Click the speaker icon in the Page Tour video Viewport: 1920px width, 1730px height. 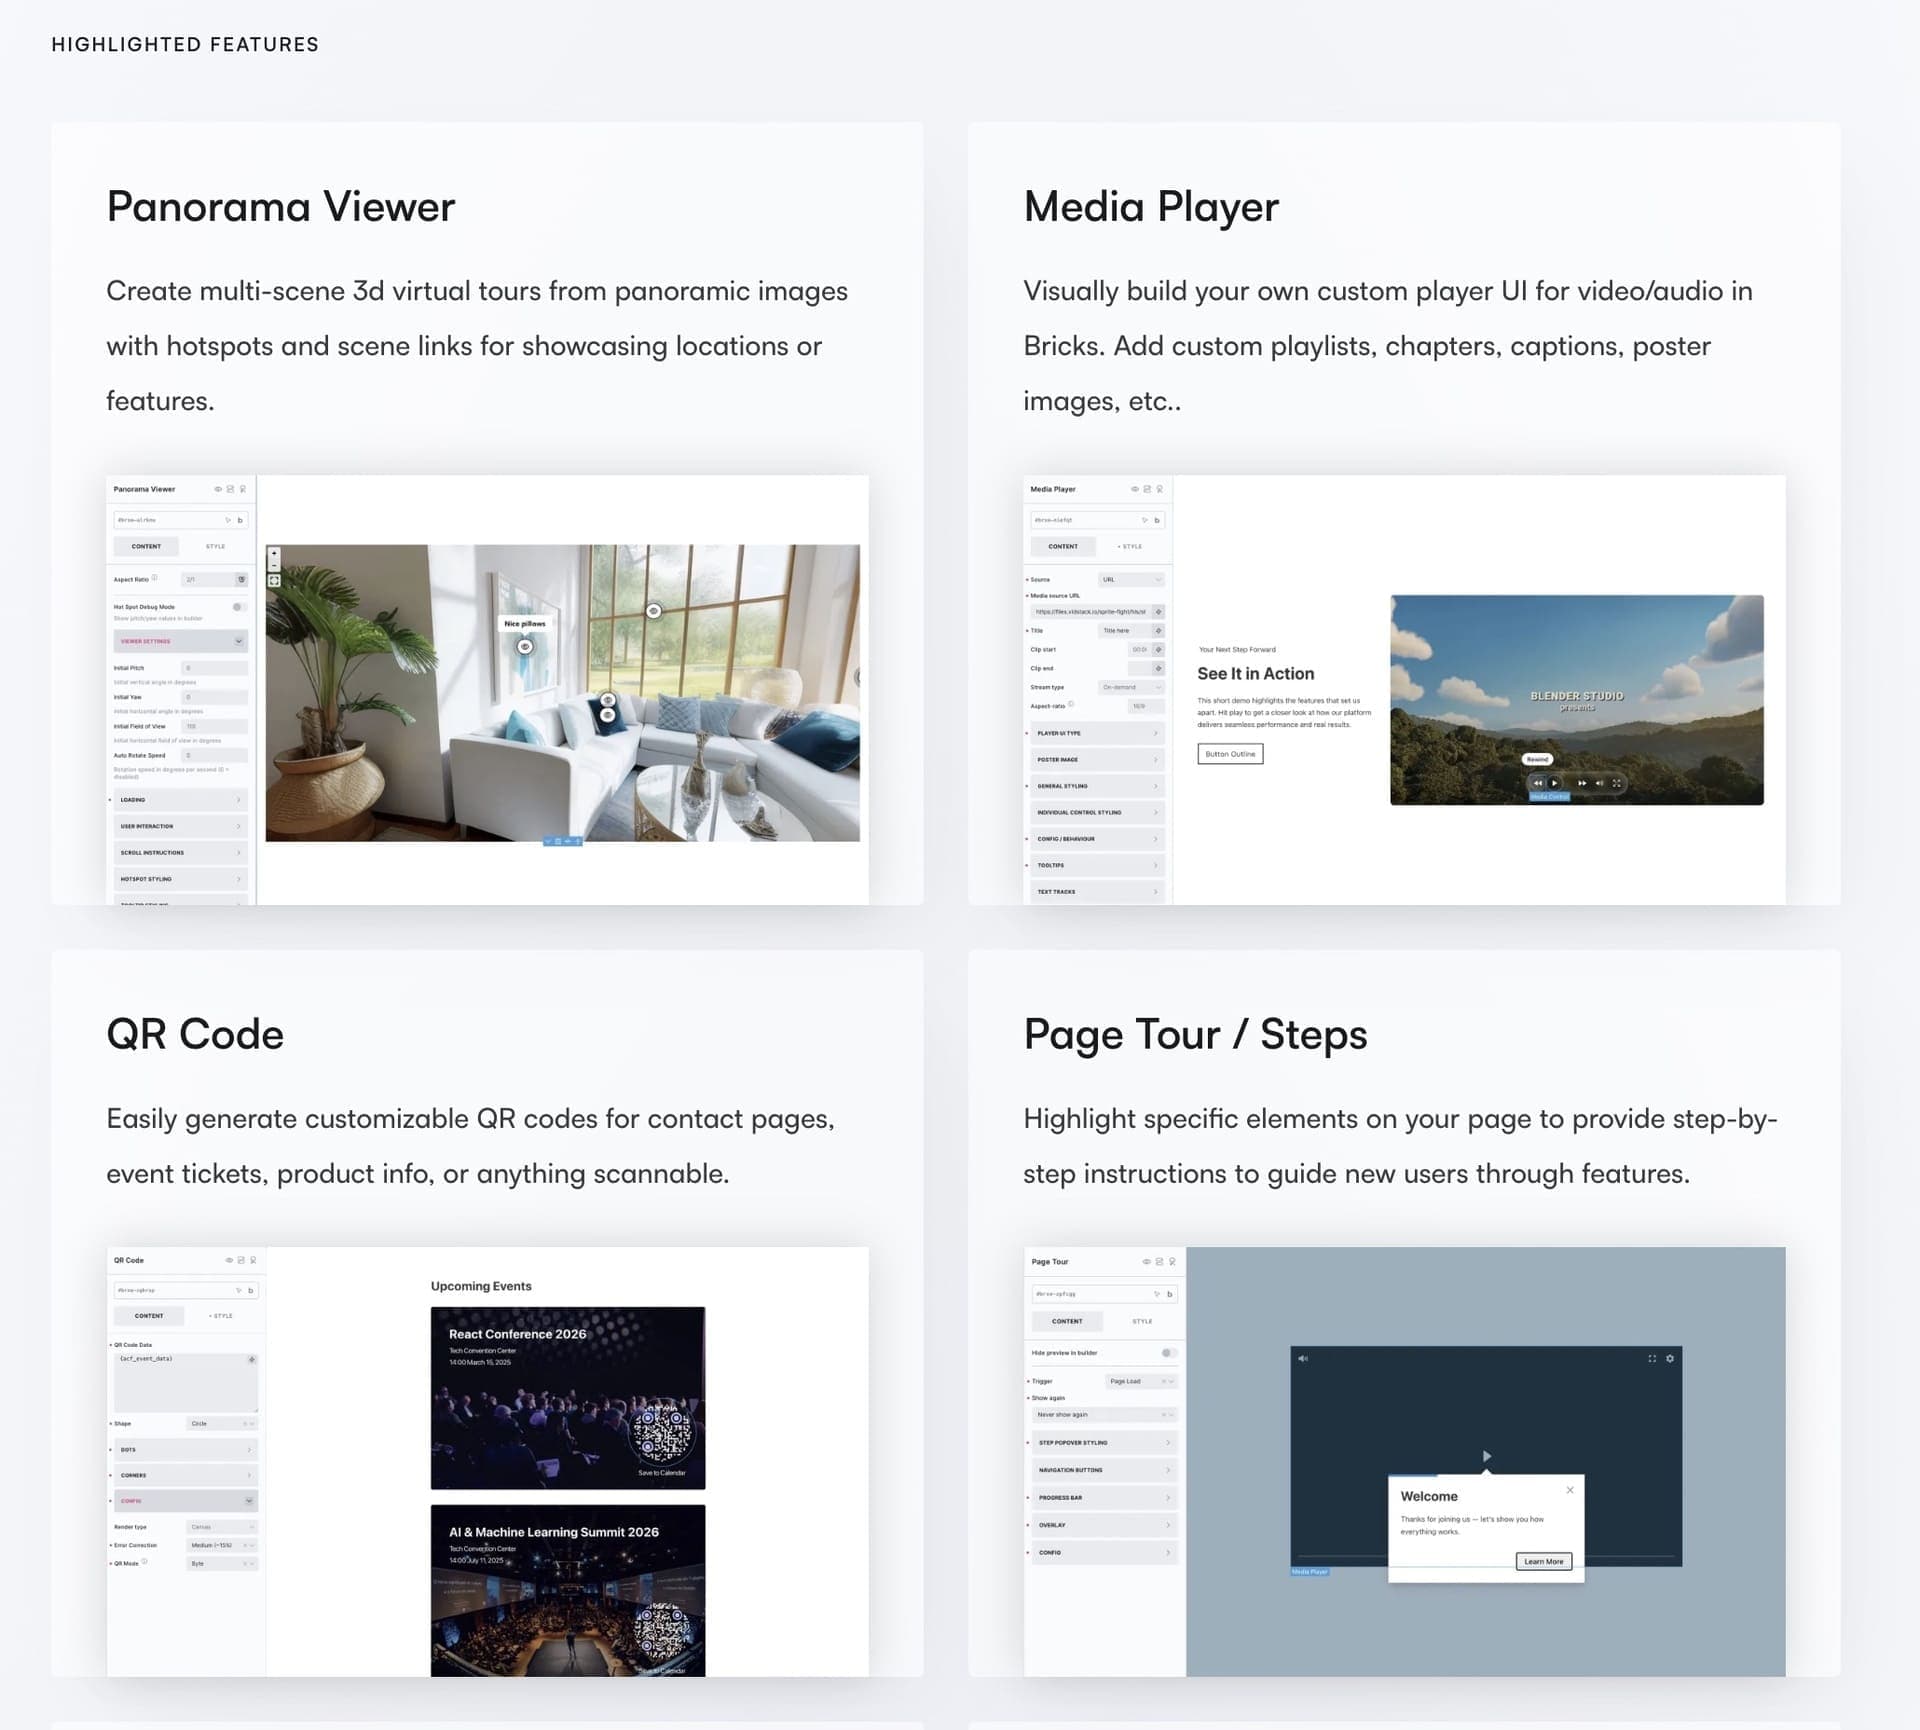point(1303,1358)
